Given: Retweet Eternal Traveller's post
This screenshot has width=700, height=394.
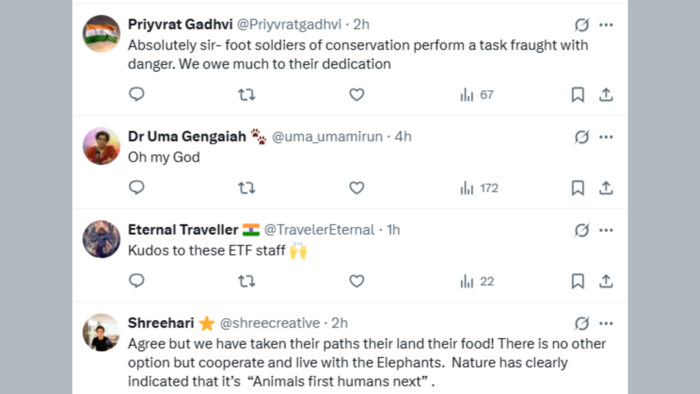Looking at the screenshot, I should click(x=246, y=281).
